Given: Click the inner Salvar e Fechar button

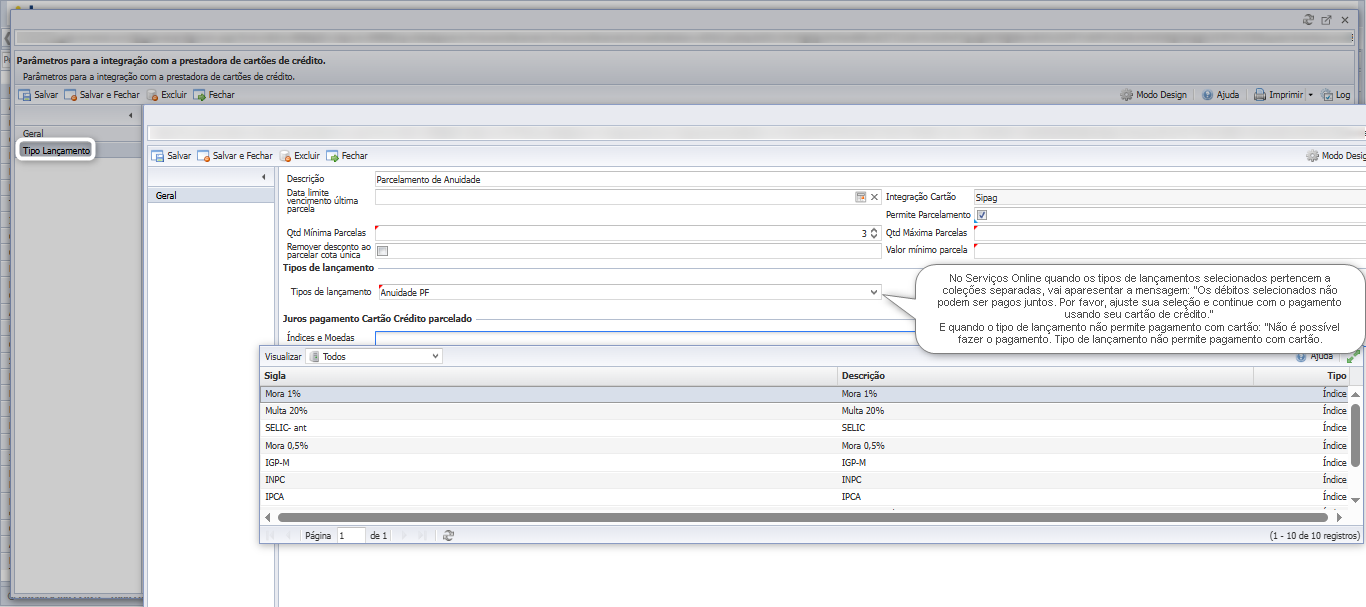Looking at the screenshot, I should [234, 156].
